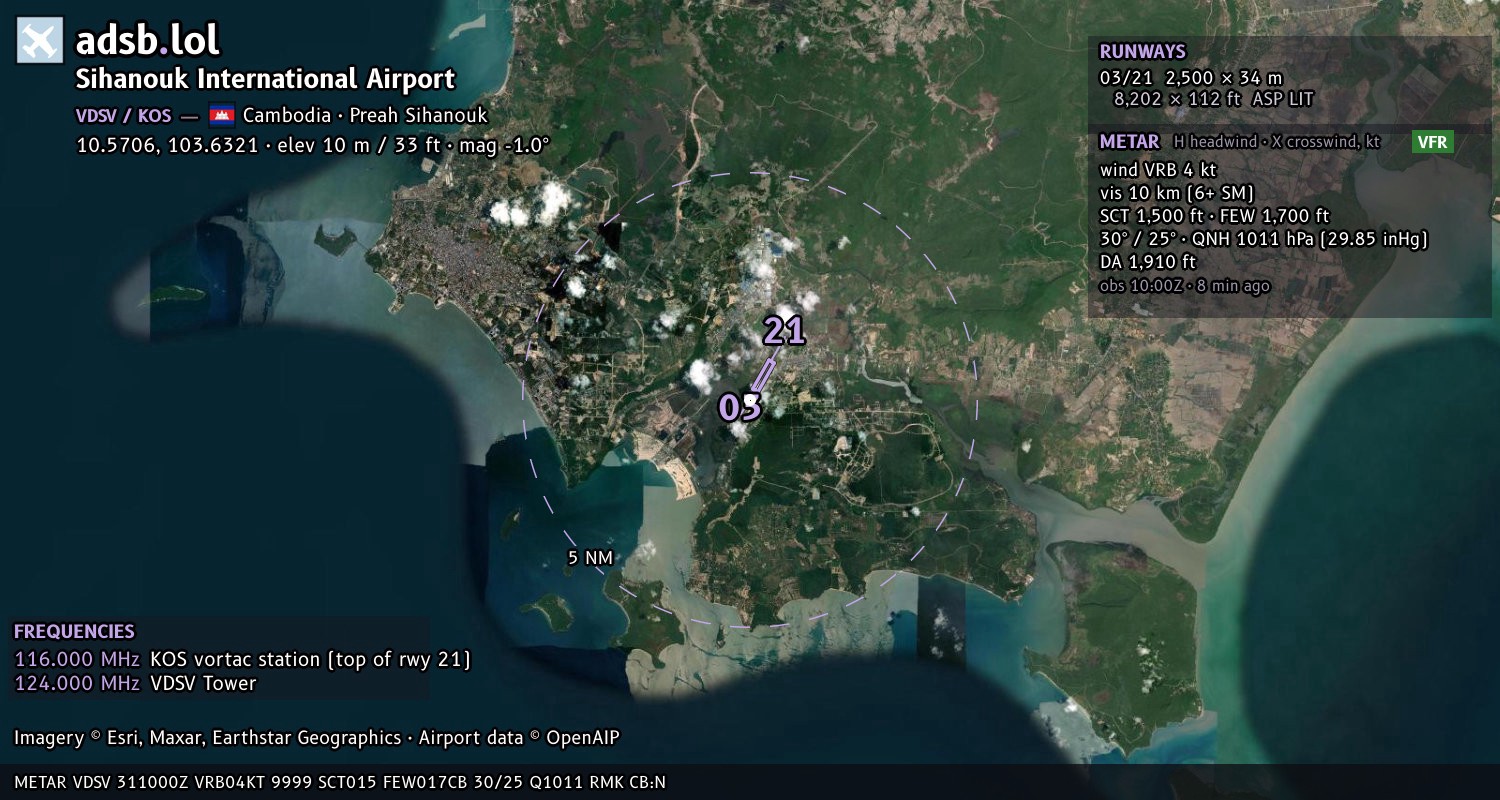Click the adsb.lol airplane logo icon
Viewport: 1500px width, 800px height.
coord(40,41)
